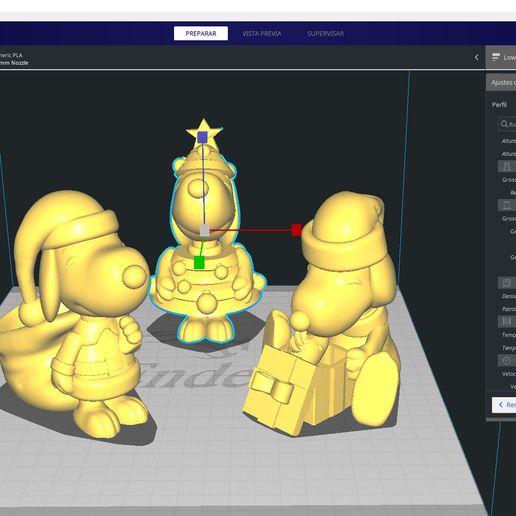Viewport: 516px width, 516px height.
Task: Click the blue Z-axis move handle
Action: [202, 137]
